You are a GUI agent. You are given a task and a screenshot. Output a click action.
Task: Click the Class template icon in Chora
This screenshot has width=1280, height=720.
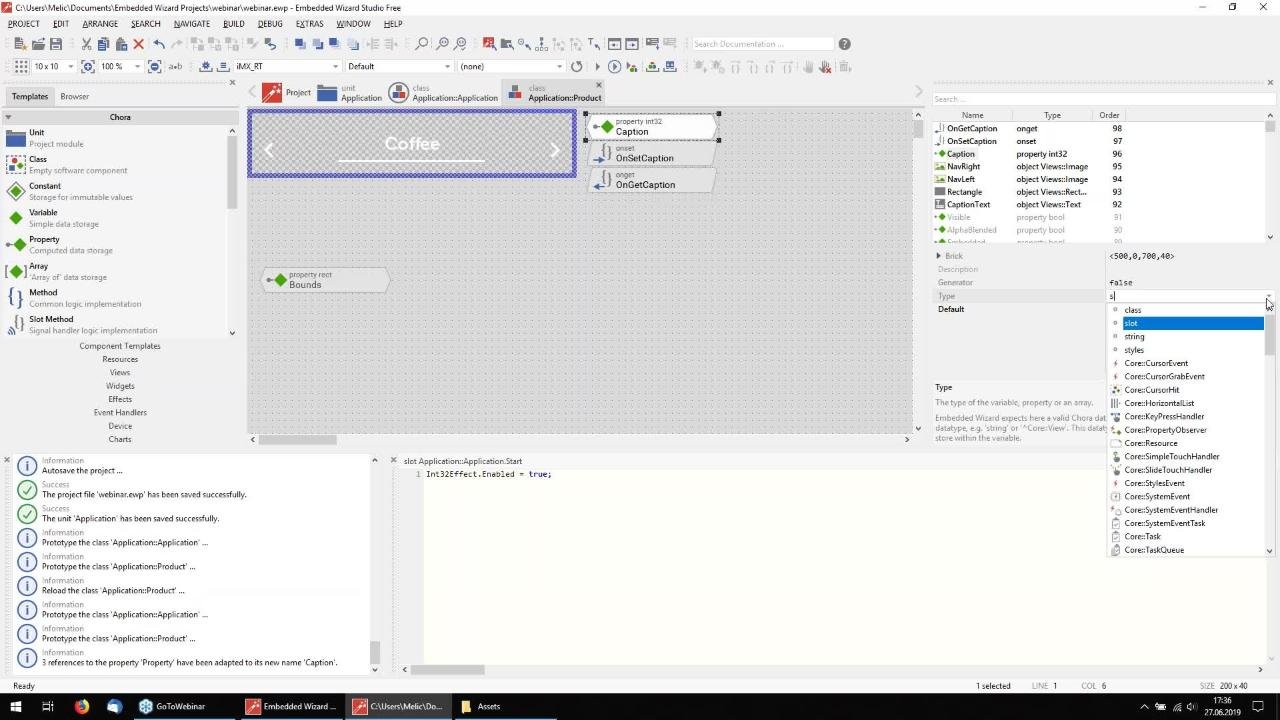[15, 164]
